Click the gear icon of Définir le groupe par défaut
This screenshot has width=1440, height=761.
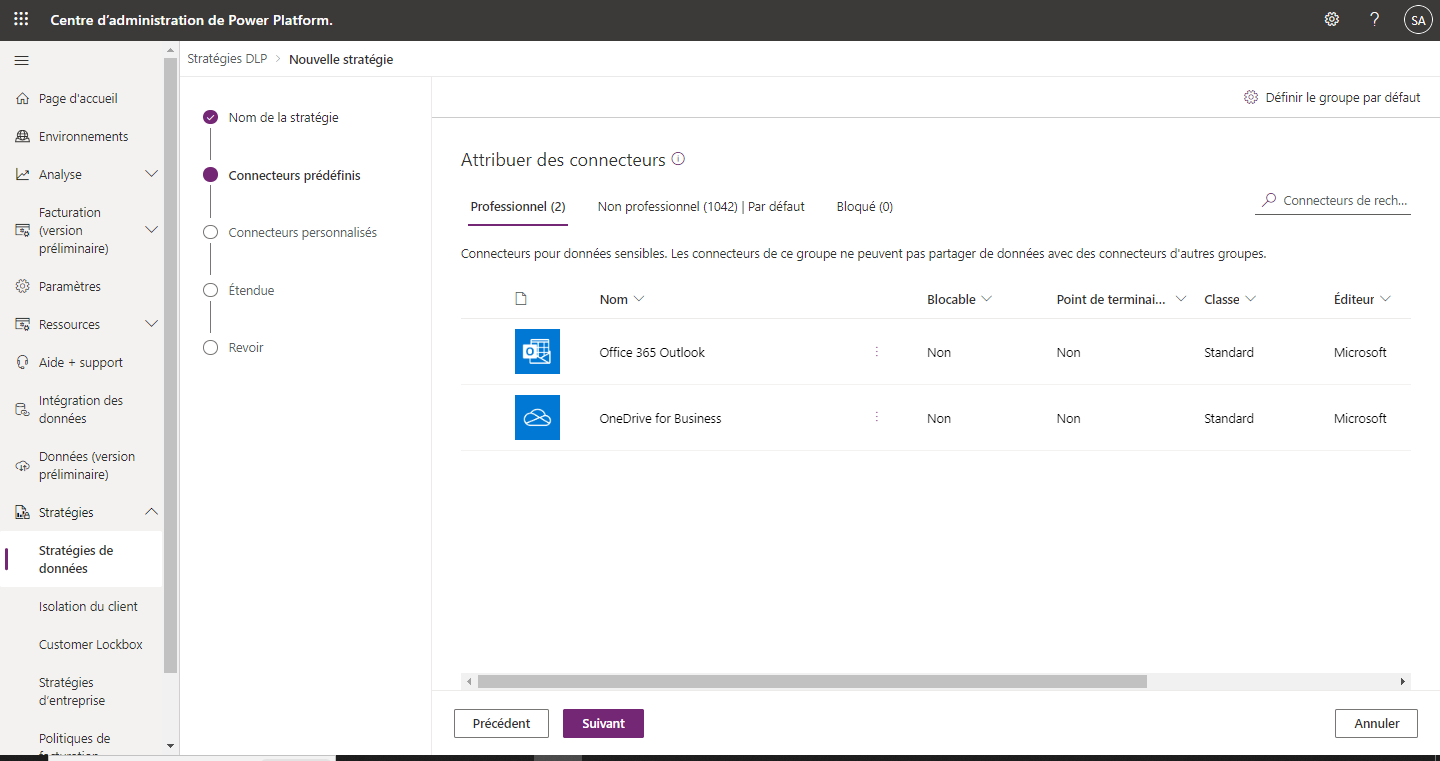point(1251,97)
